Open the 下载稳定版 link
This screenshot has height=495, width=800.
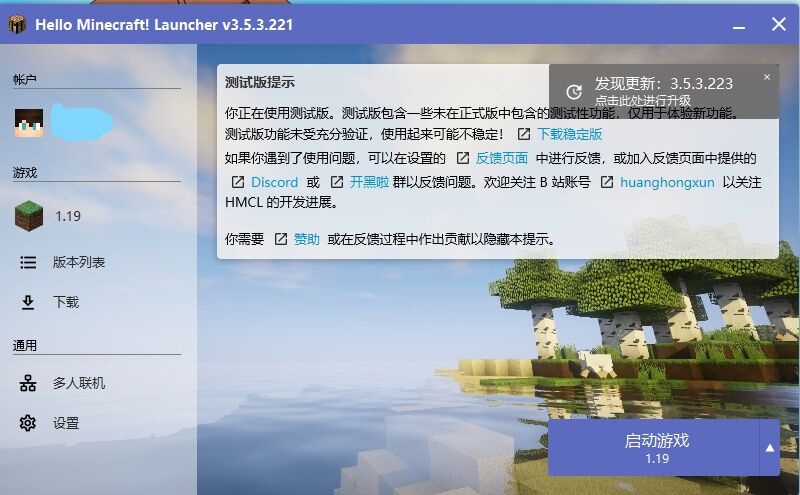(x=570, y=134)
